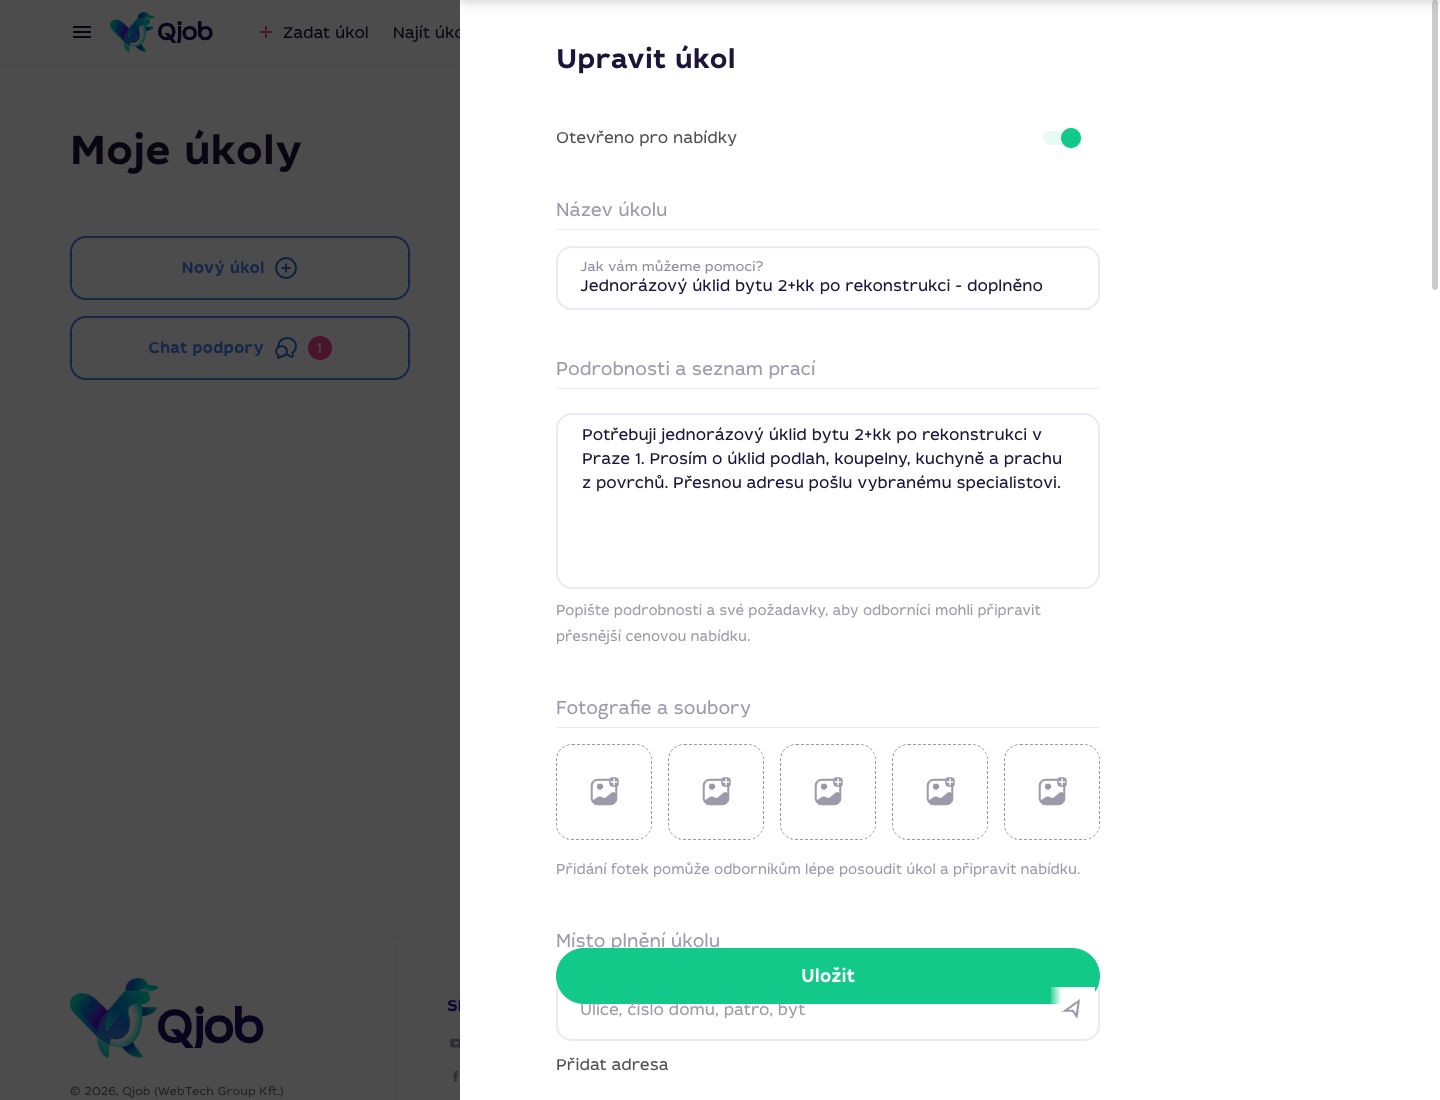
Task: Click the second photo upload slot
Action: (x=716, y=792)
